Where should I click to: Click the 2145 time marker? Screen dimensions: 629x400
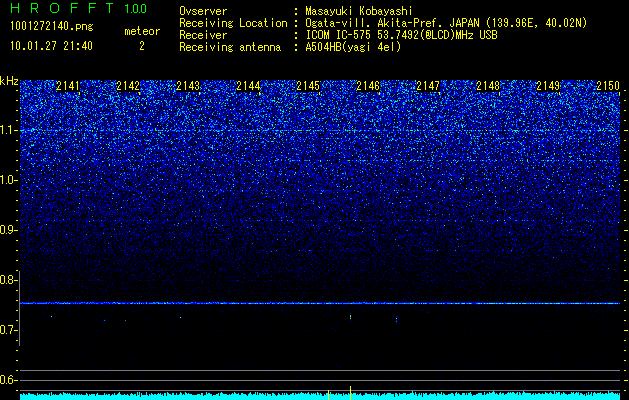pos(308,86)
